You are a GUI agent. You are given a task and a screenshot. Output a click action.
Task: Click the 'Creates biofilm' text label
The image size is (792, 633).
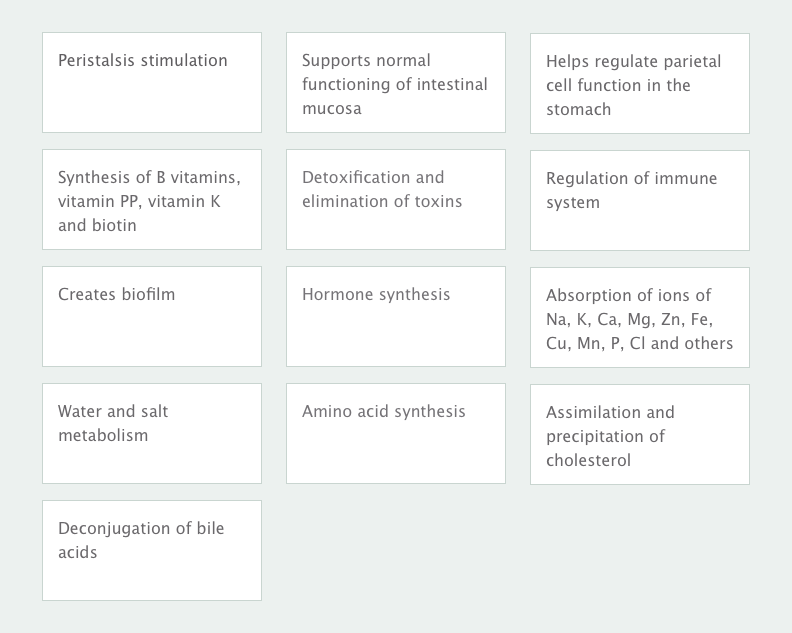pyautogui.click(x=116, y=294)
